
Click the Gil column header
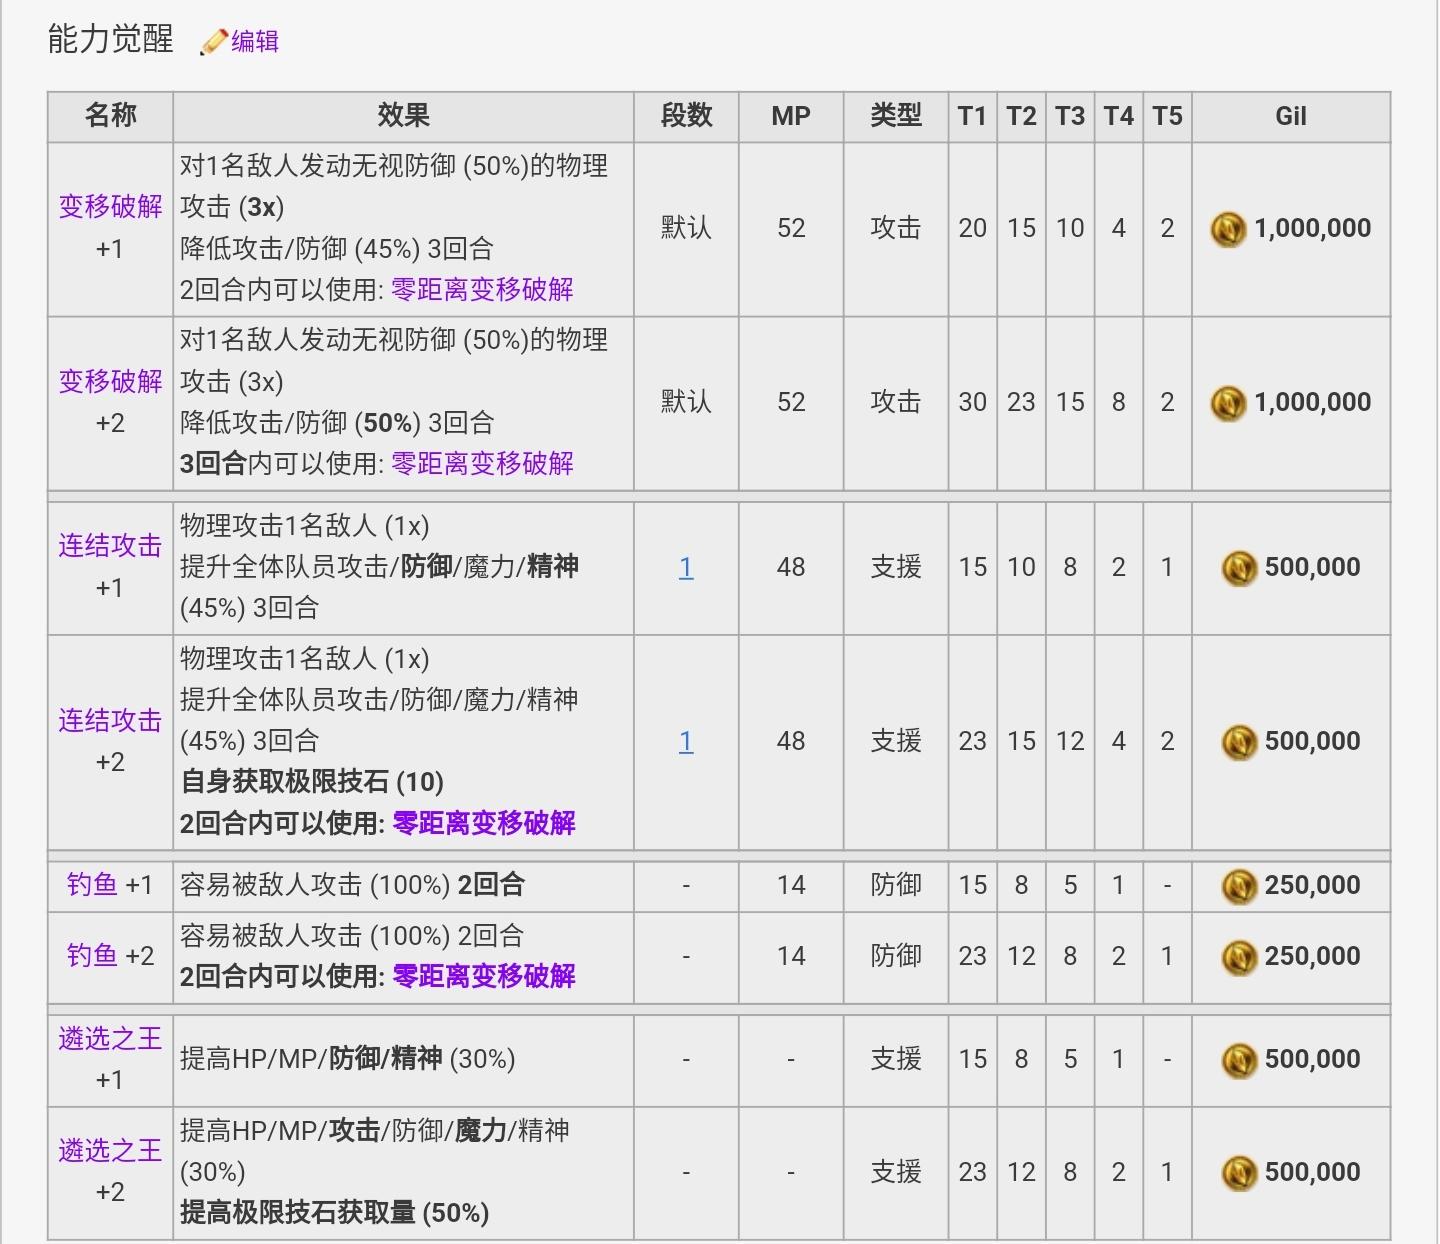(x=1291, y=116)
